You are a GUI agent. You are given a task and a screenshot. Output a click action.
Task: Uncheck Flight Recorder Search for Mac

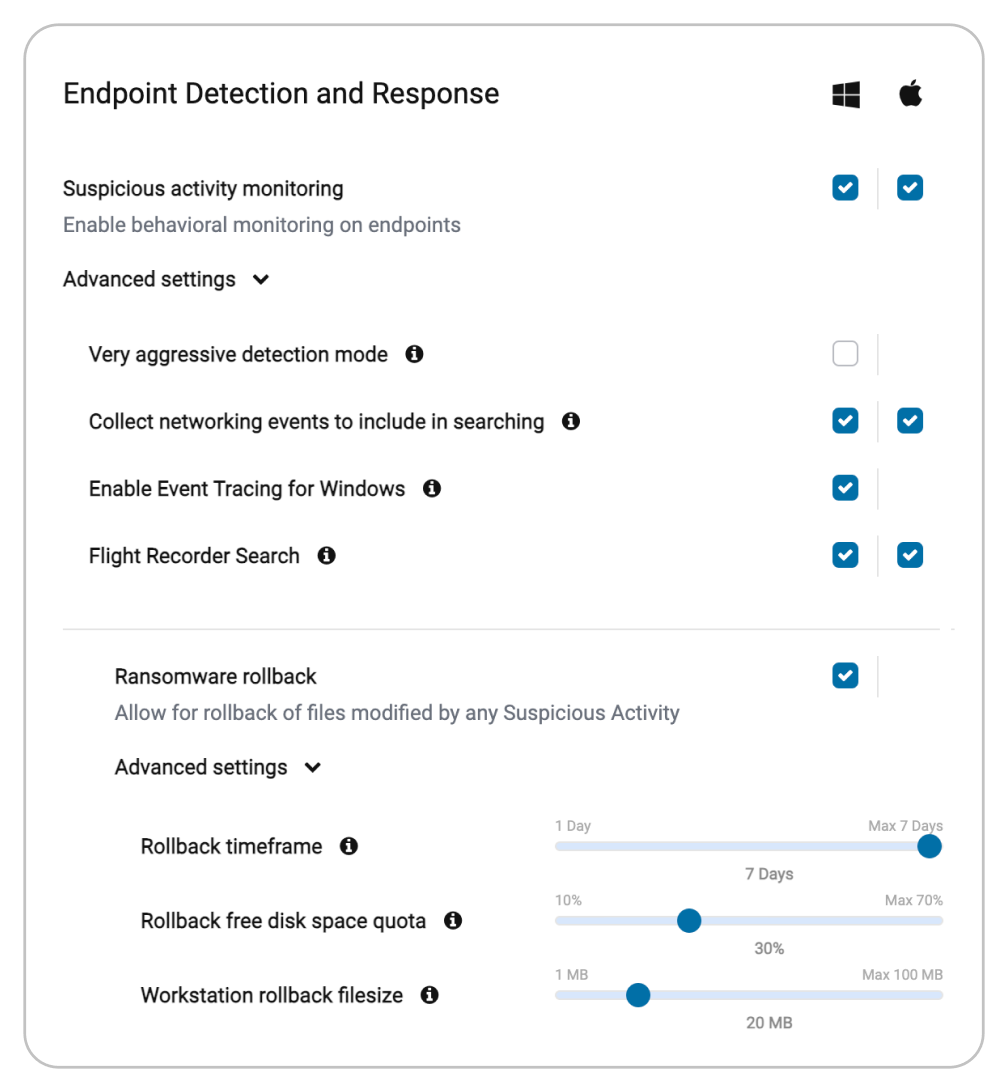(910, 555)
